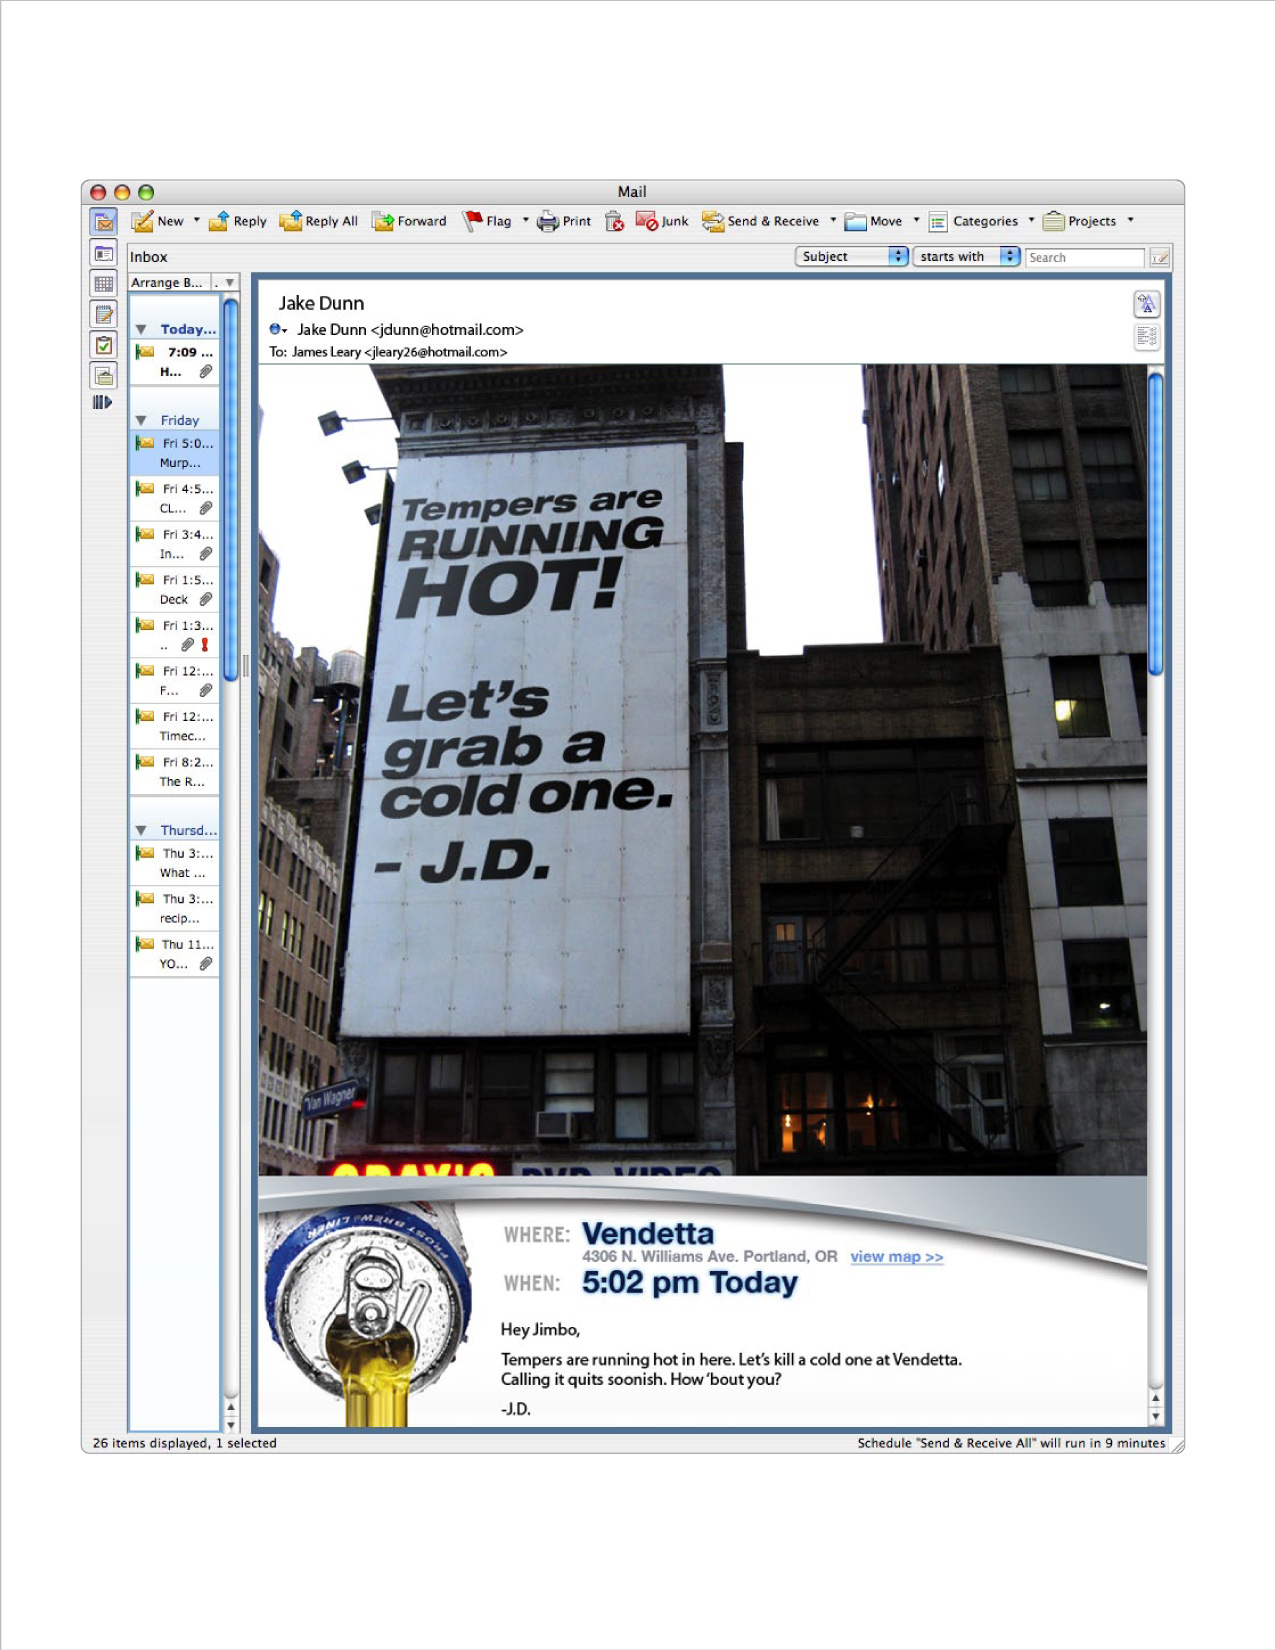Open the Categories dropdown arrow
1275x1650 pixels.
[x=1031, y=220]
